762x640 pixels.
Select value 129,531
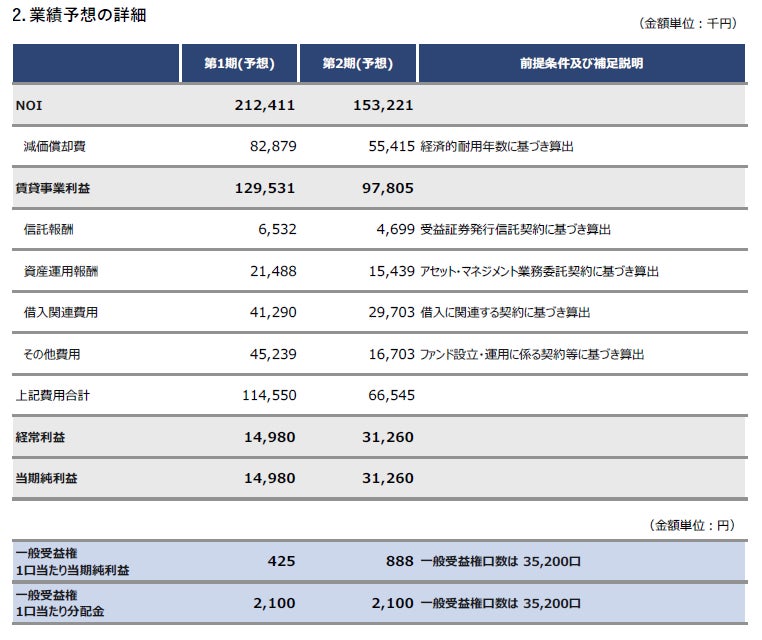tap(265, 188)
